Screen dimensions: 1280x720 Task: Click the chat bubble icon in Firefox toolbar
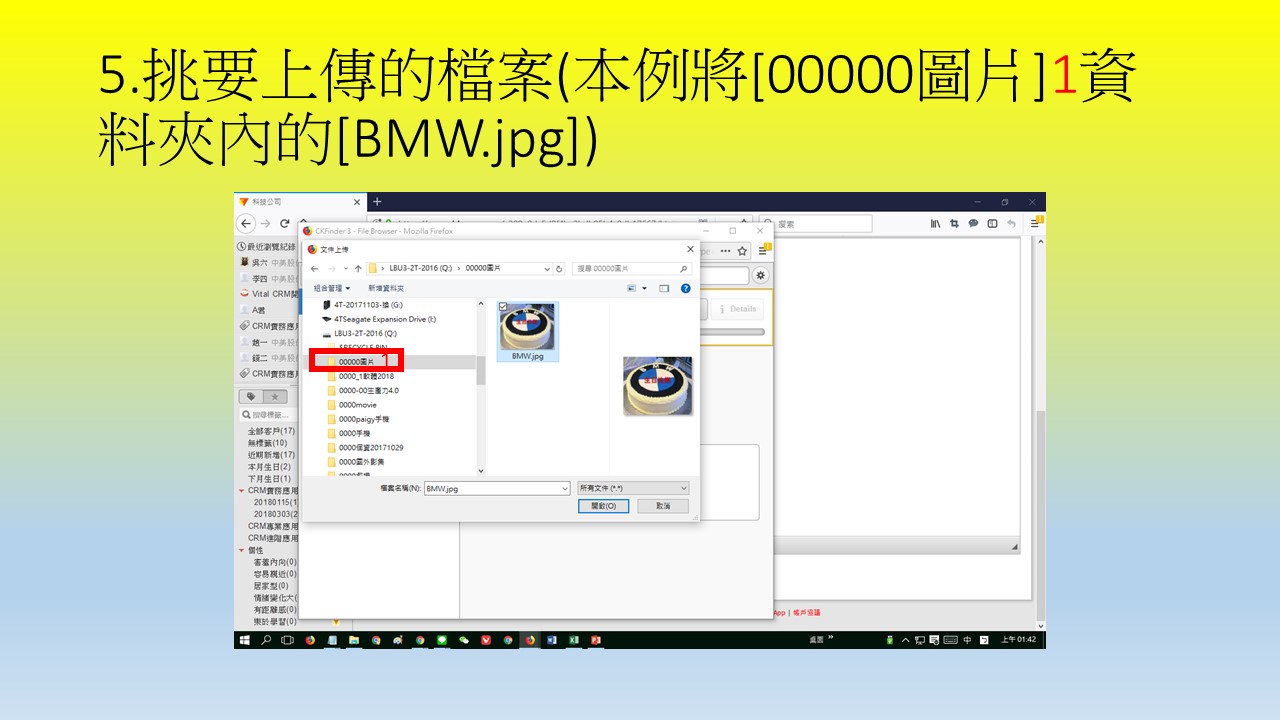click(973, 224)
